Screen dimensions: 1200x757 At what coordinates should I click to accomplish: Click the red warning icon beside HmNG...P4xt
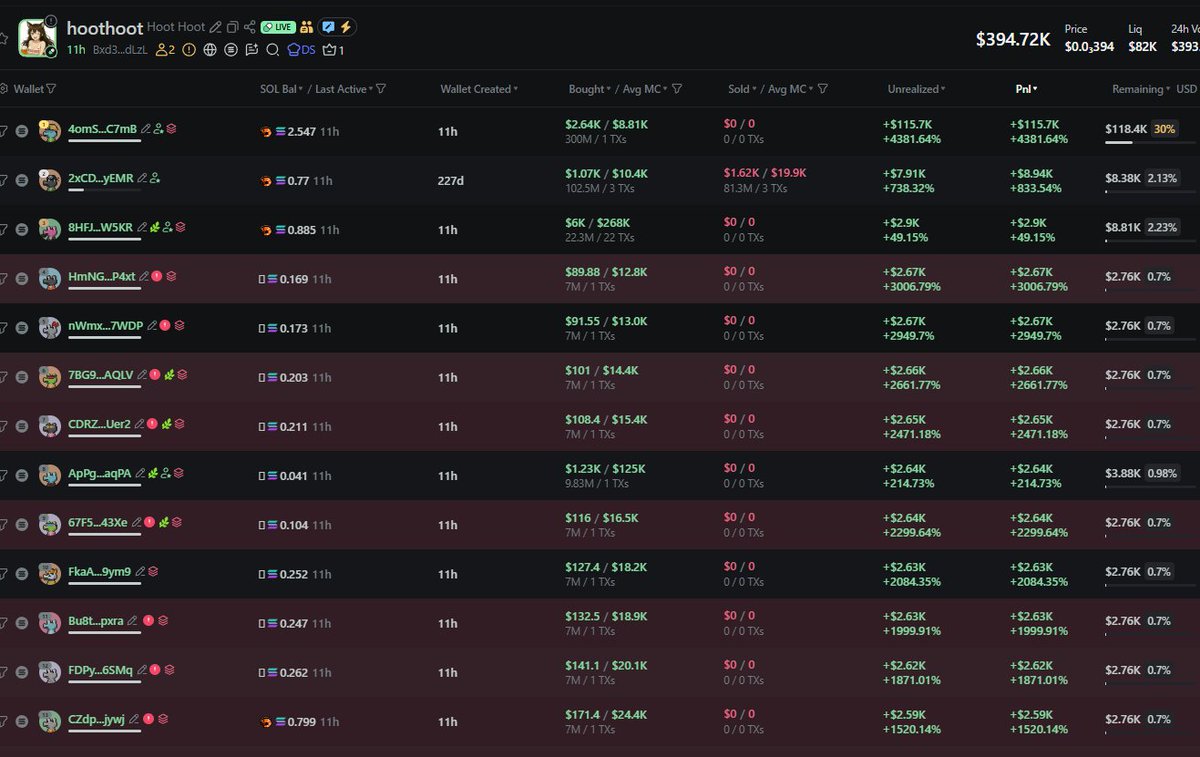pyautogui.click(x=157, y=276)
